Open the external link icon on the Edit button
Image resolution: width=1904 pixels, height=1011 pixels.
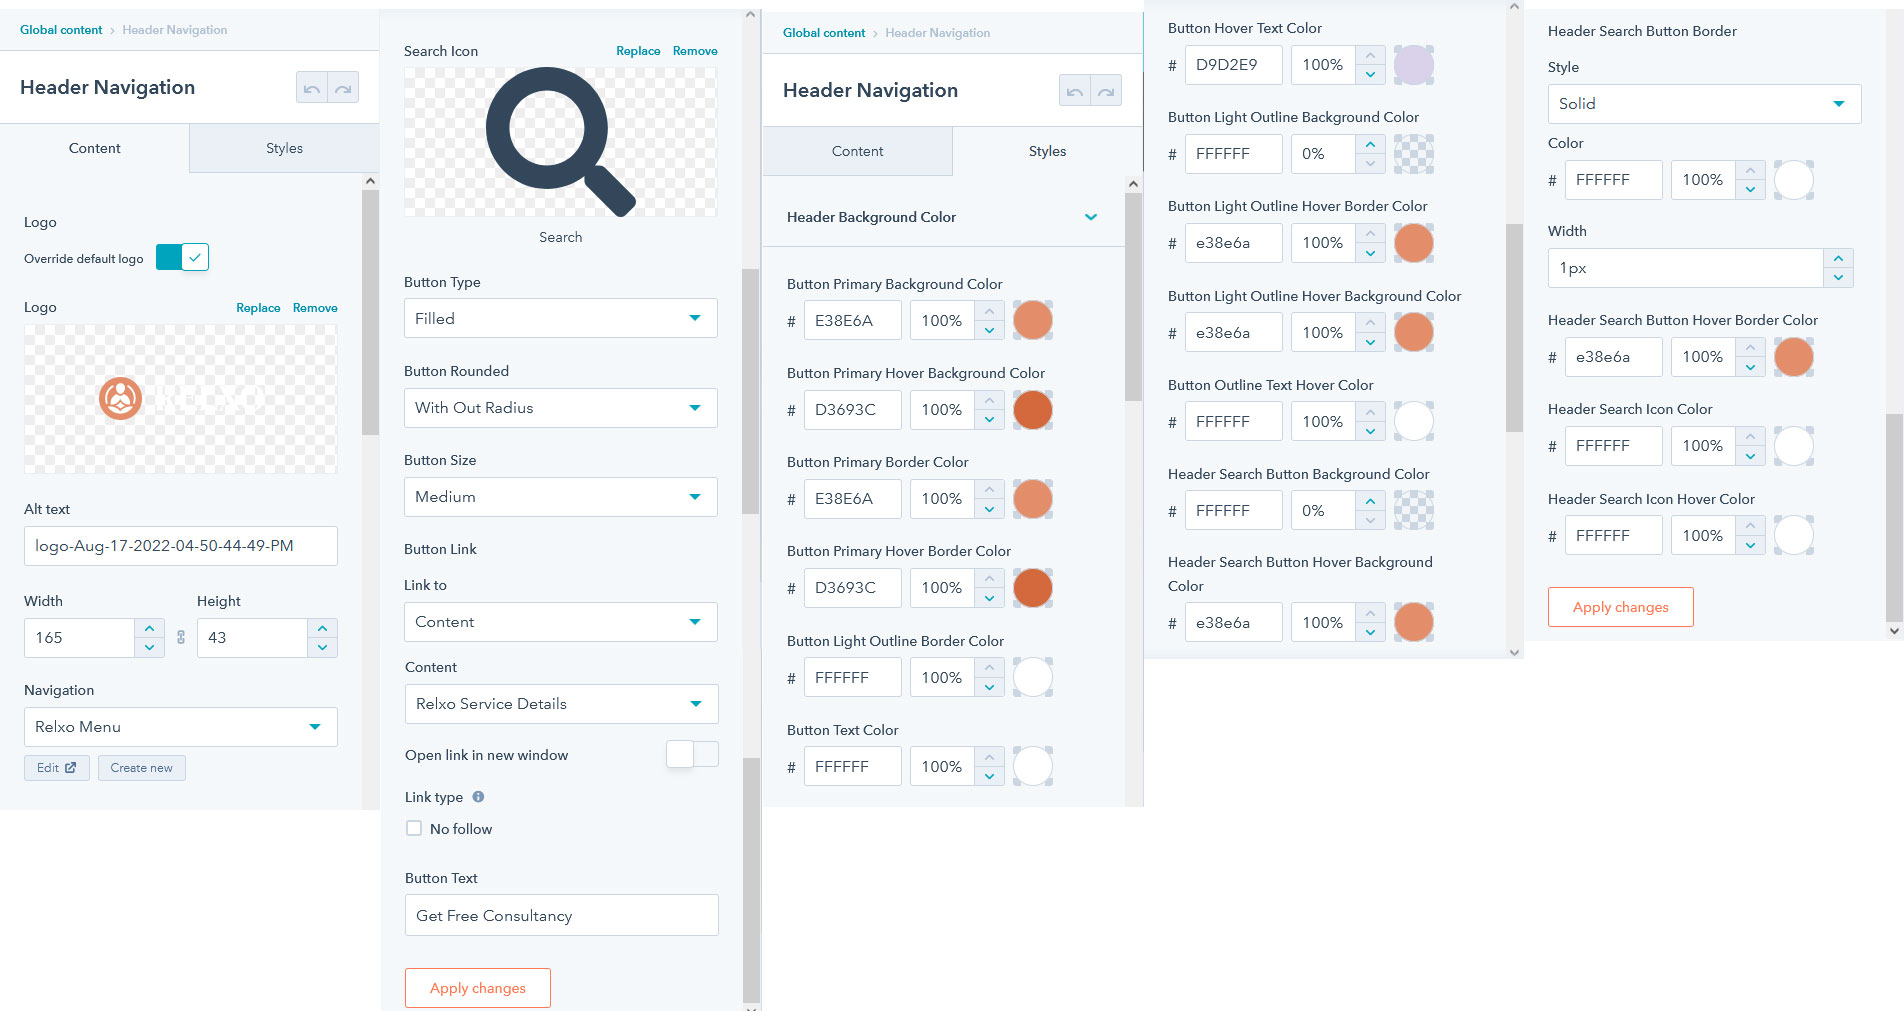coord(70,768)
